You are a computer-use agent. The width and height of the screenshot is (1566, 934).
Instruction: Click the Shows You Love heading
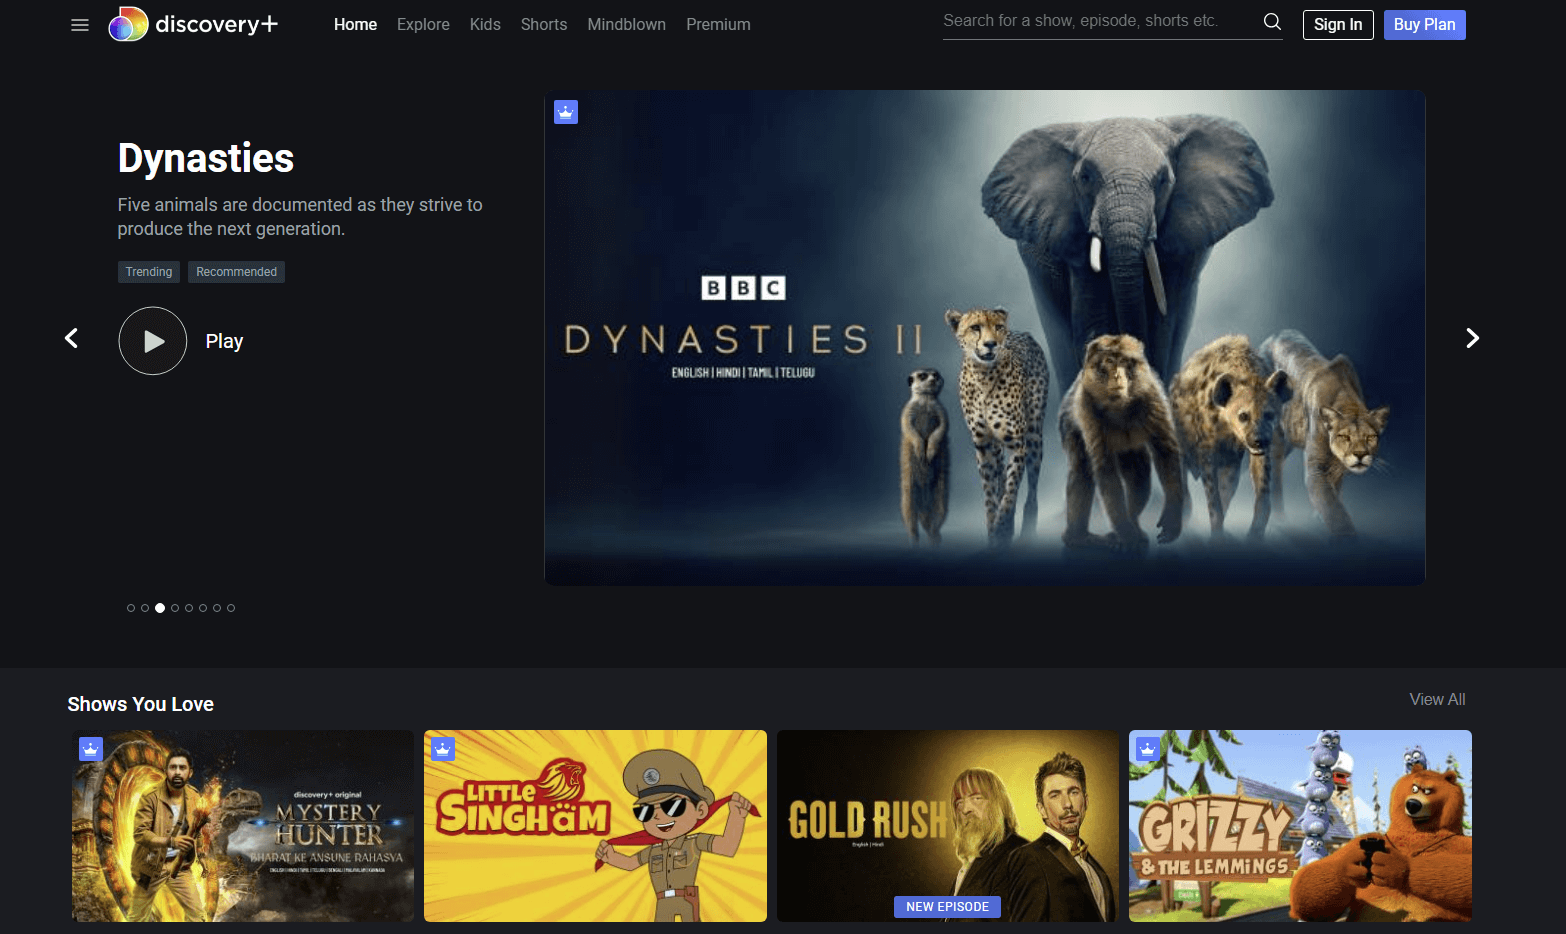click(x=141, y=704)
